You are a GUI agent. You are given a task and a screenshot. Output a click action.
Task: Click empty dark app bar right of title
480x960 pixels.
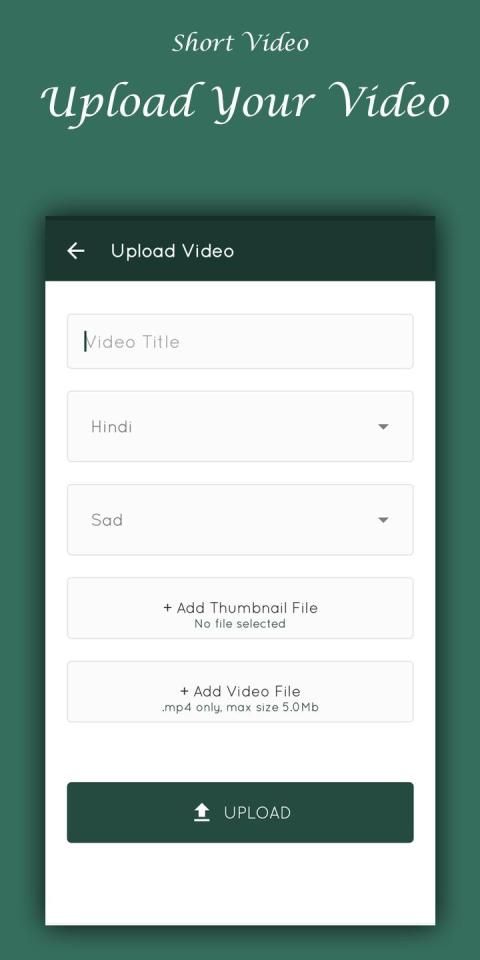pyautogui.click(x=334, y=250)
